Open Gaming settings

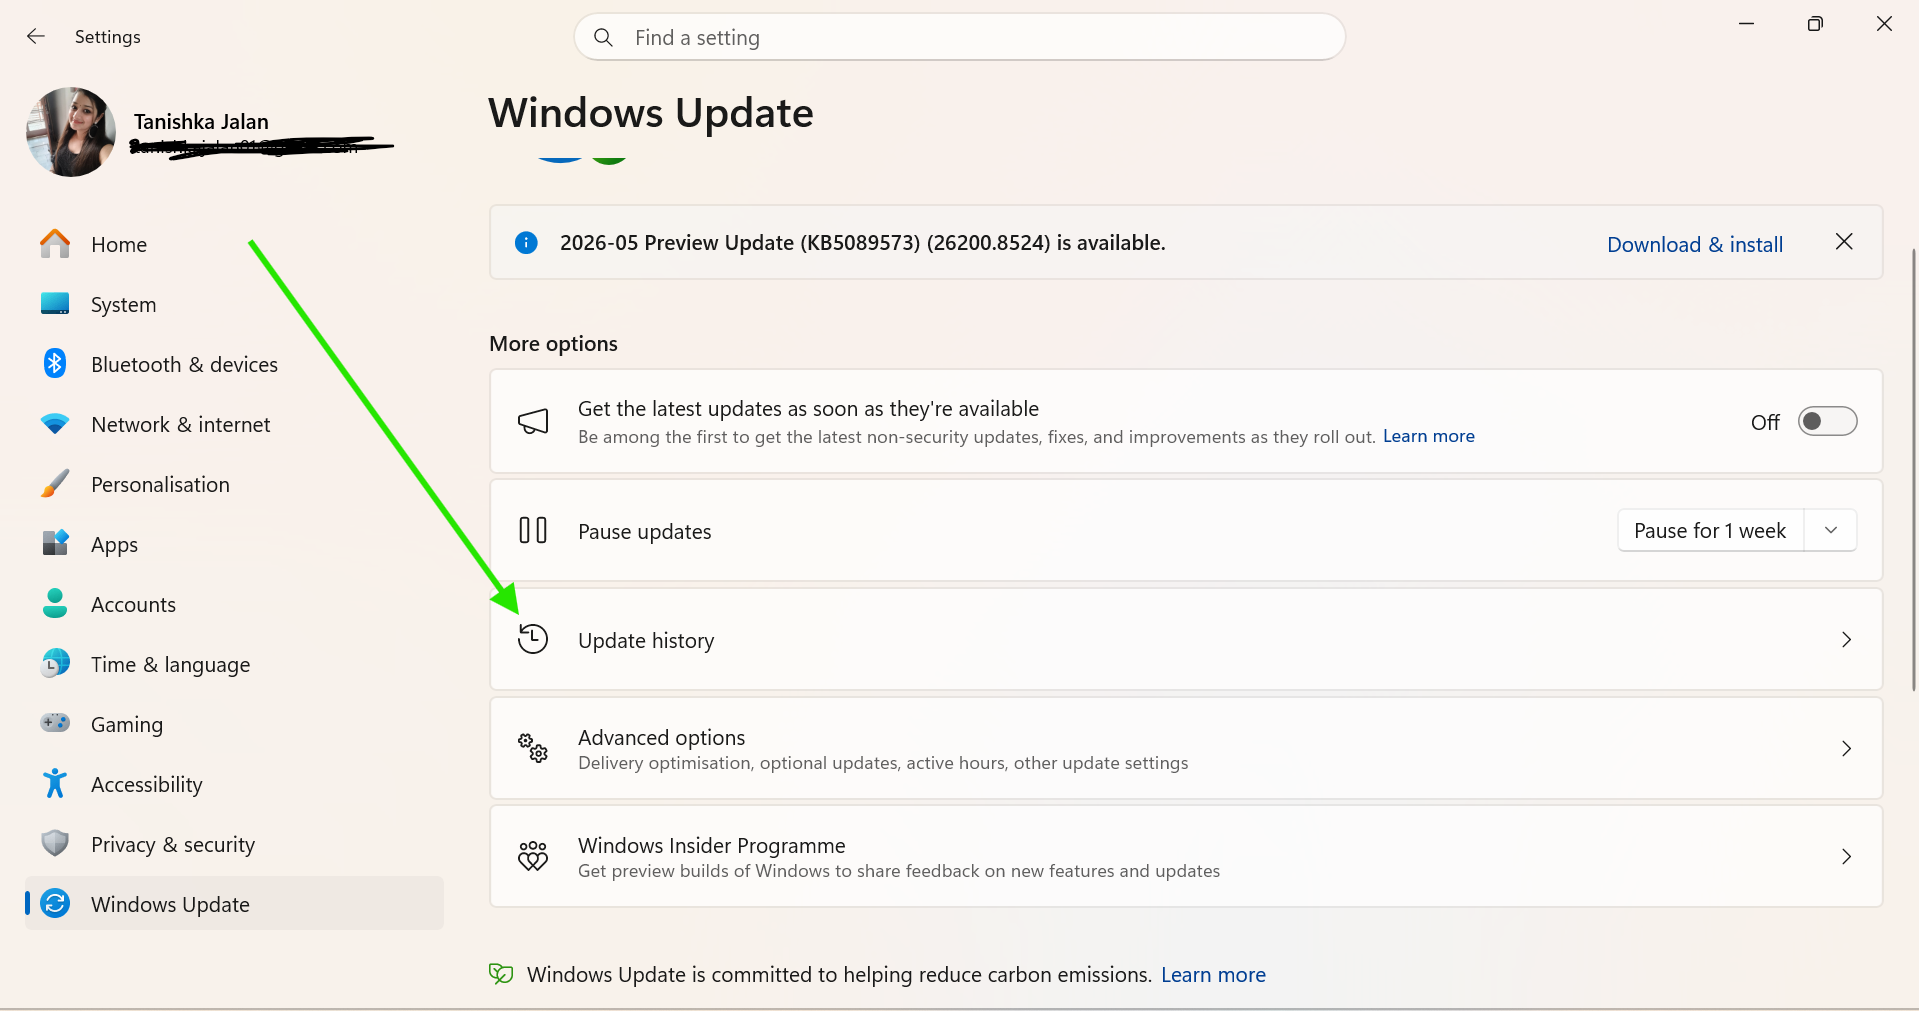[234, 724]
